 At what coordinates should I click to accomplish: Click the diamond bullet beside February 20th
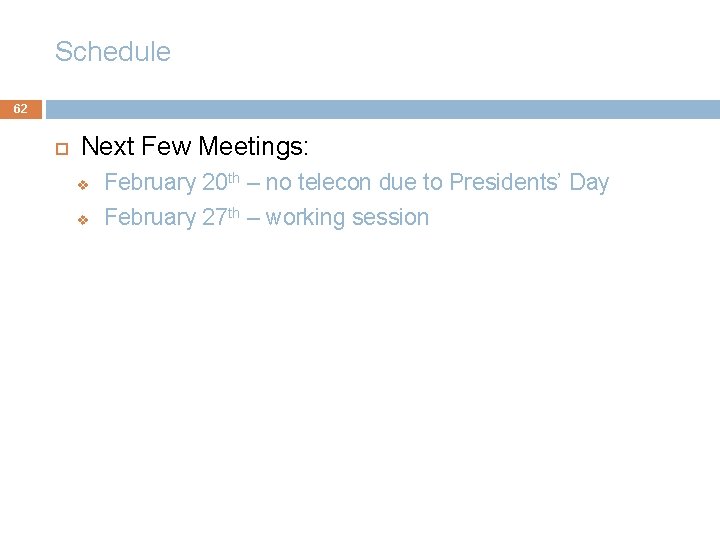(x=84, y=184)
